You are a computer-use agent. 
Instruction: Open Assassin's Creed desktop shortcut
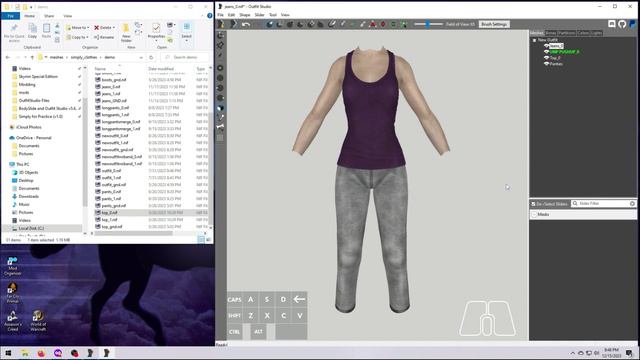point(13,320)
